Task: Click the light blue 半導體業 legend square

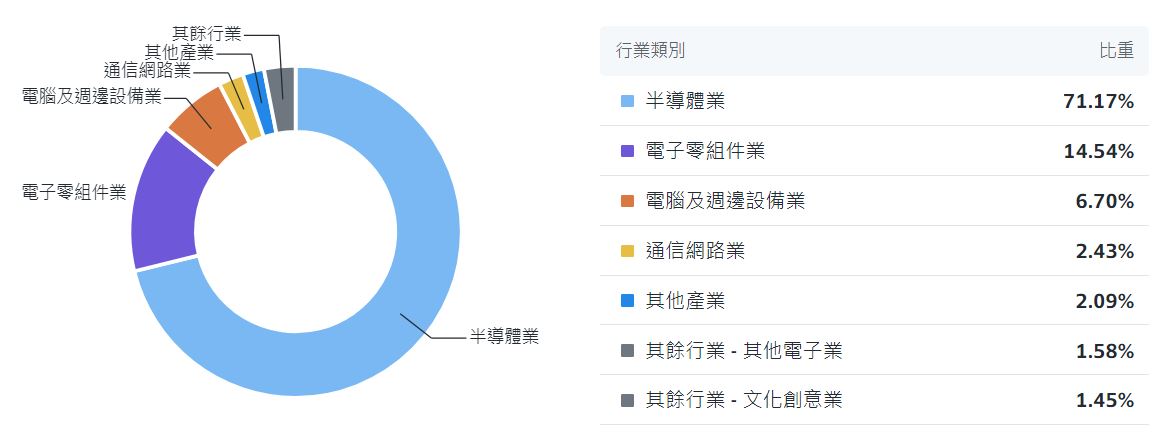Action: coord(628,101)
